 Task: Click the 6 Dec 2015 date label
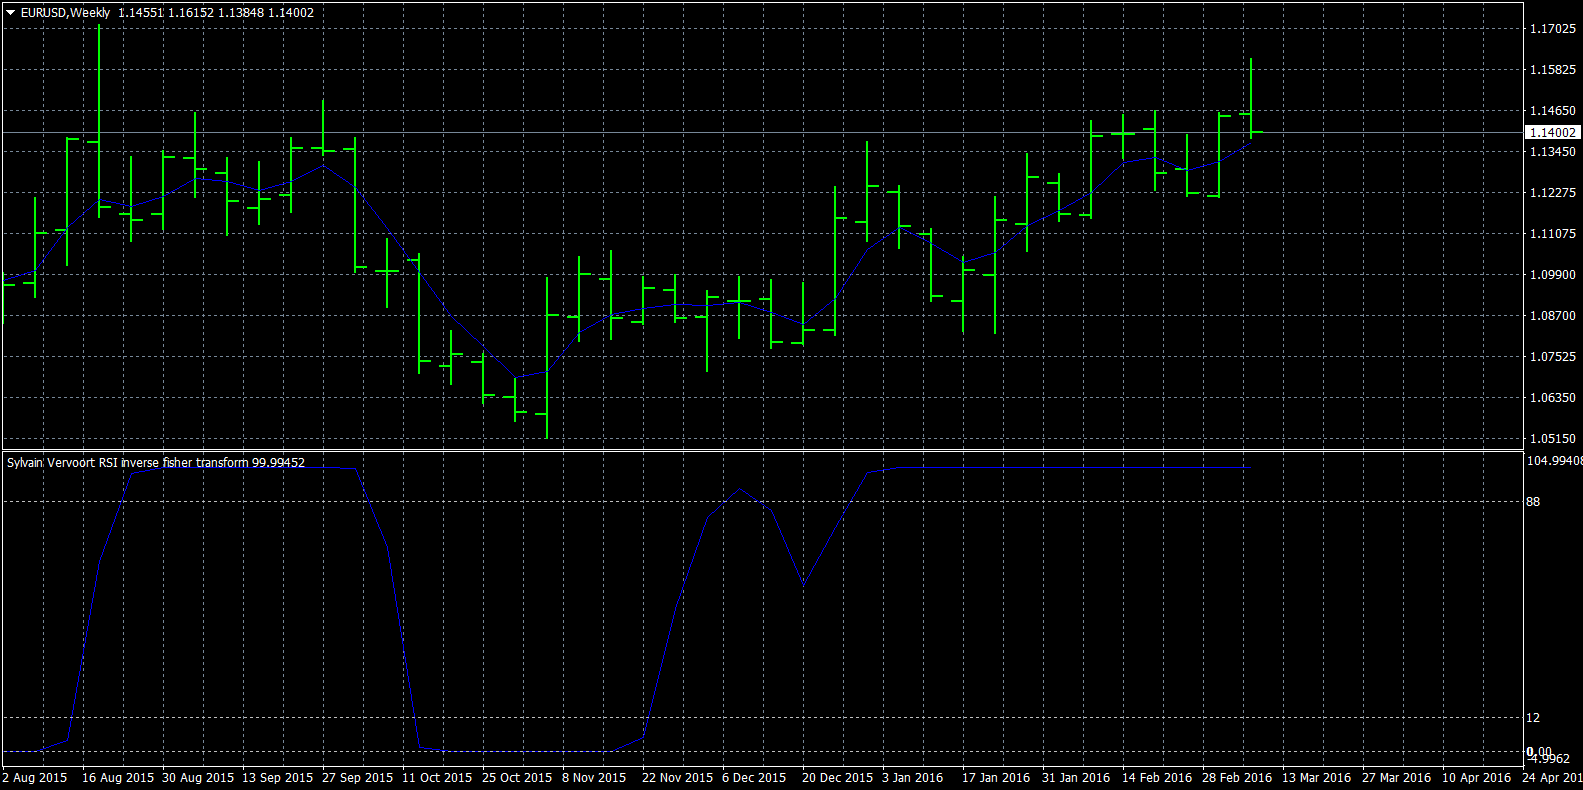coord(755,778)
